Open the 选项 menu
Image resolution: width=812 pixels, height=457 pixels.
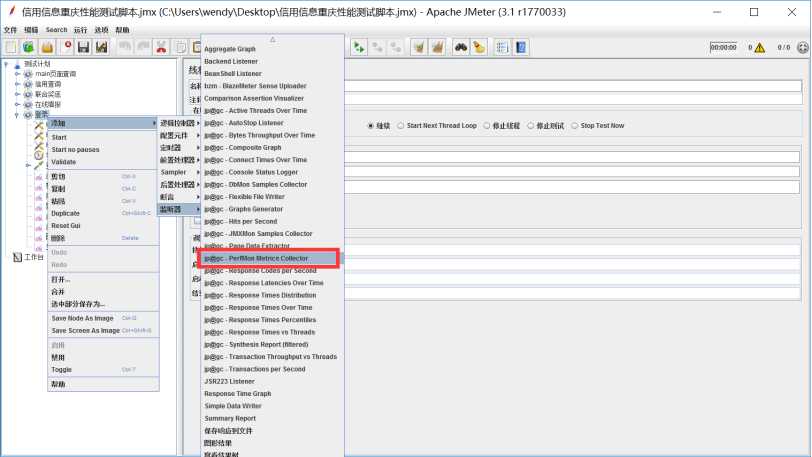click(102, 30)
